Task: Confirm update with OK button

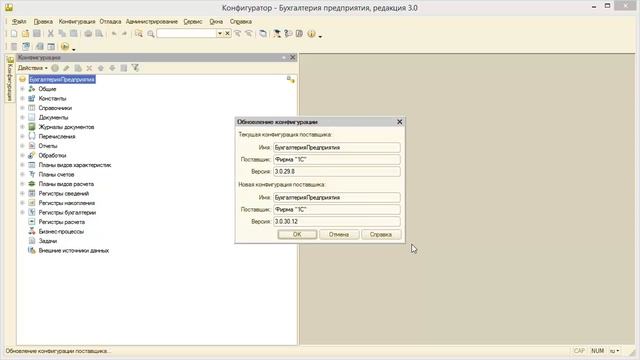Action: (x=297, y=235)
